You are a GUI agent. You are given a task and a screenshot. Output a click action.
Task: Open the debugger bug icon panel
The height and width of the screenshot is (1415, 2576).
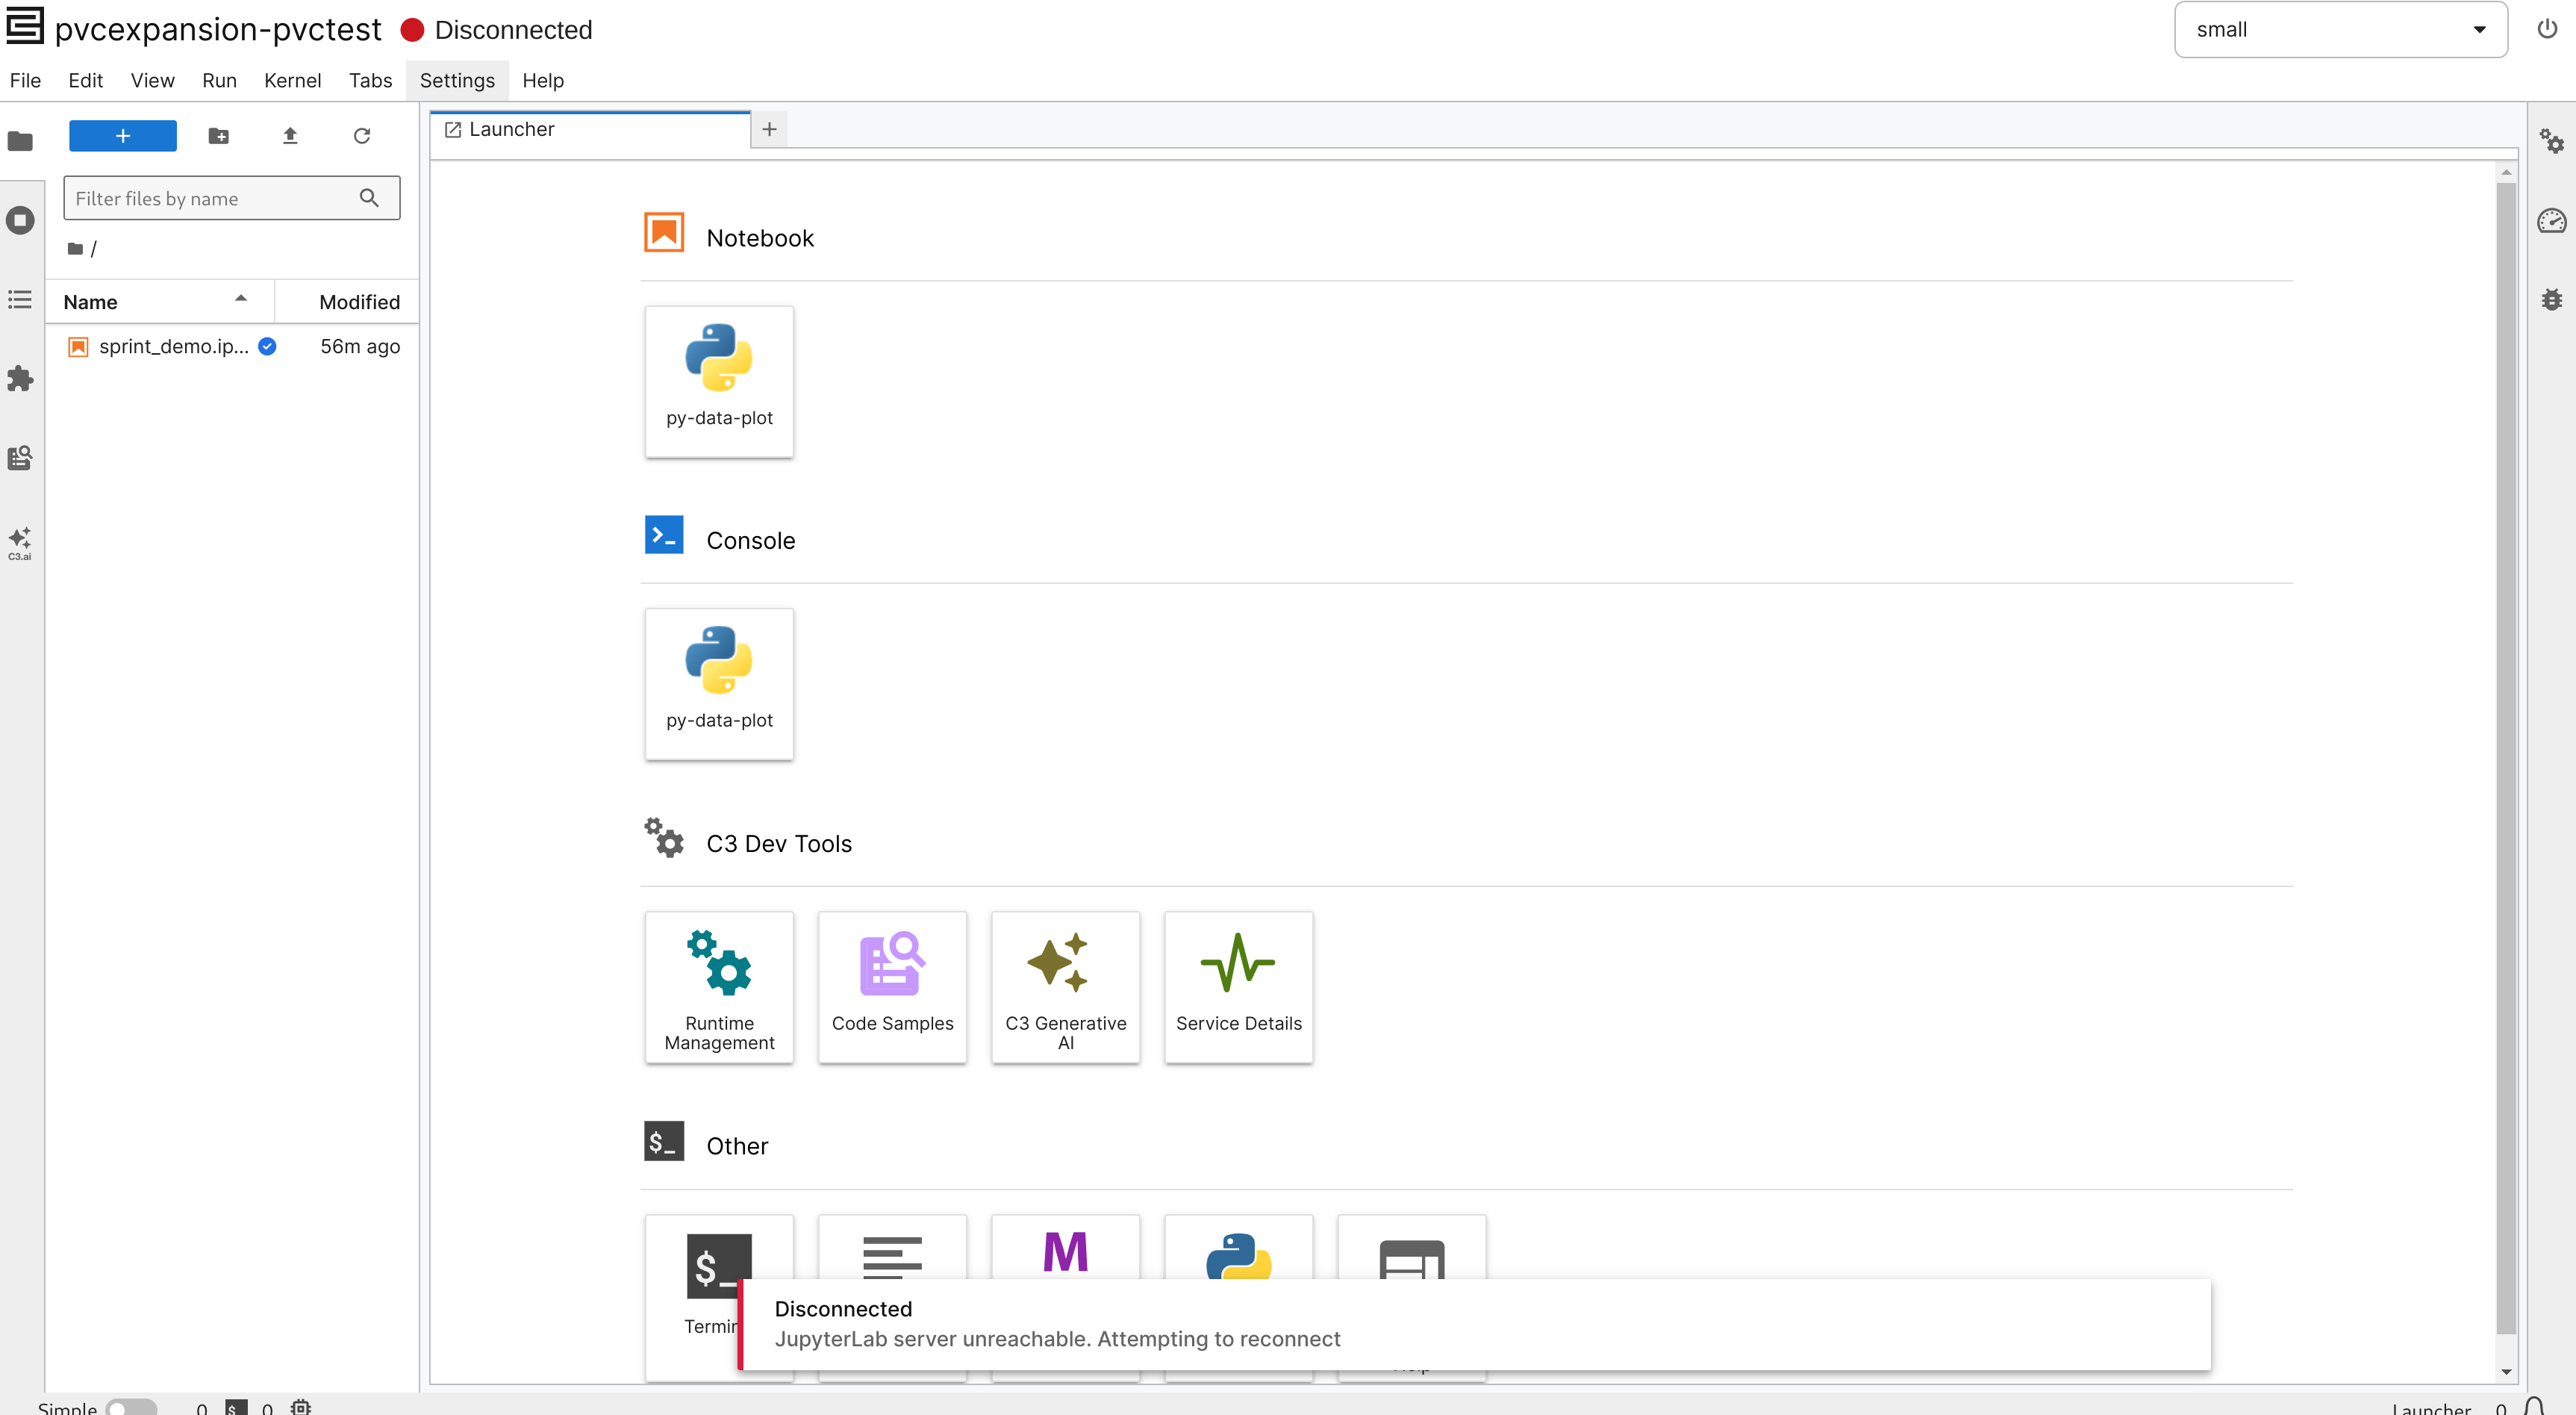[2551, 299]
